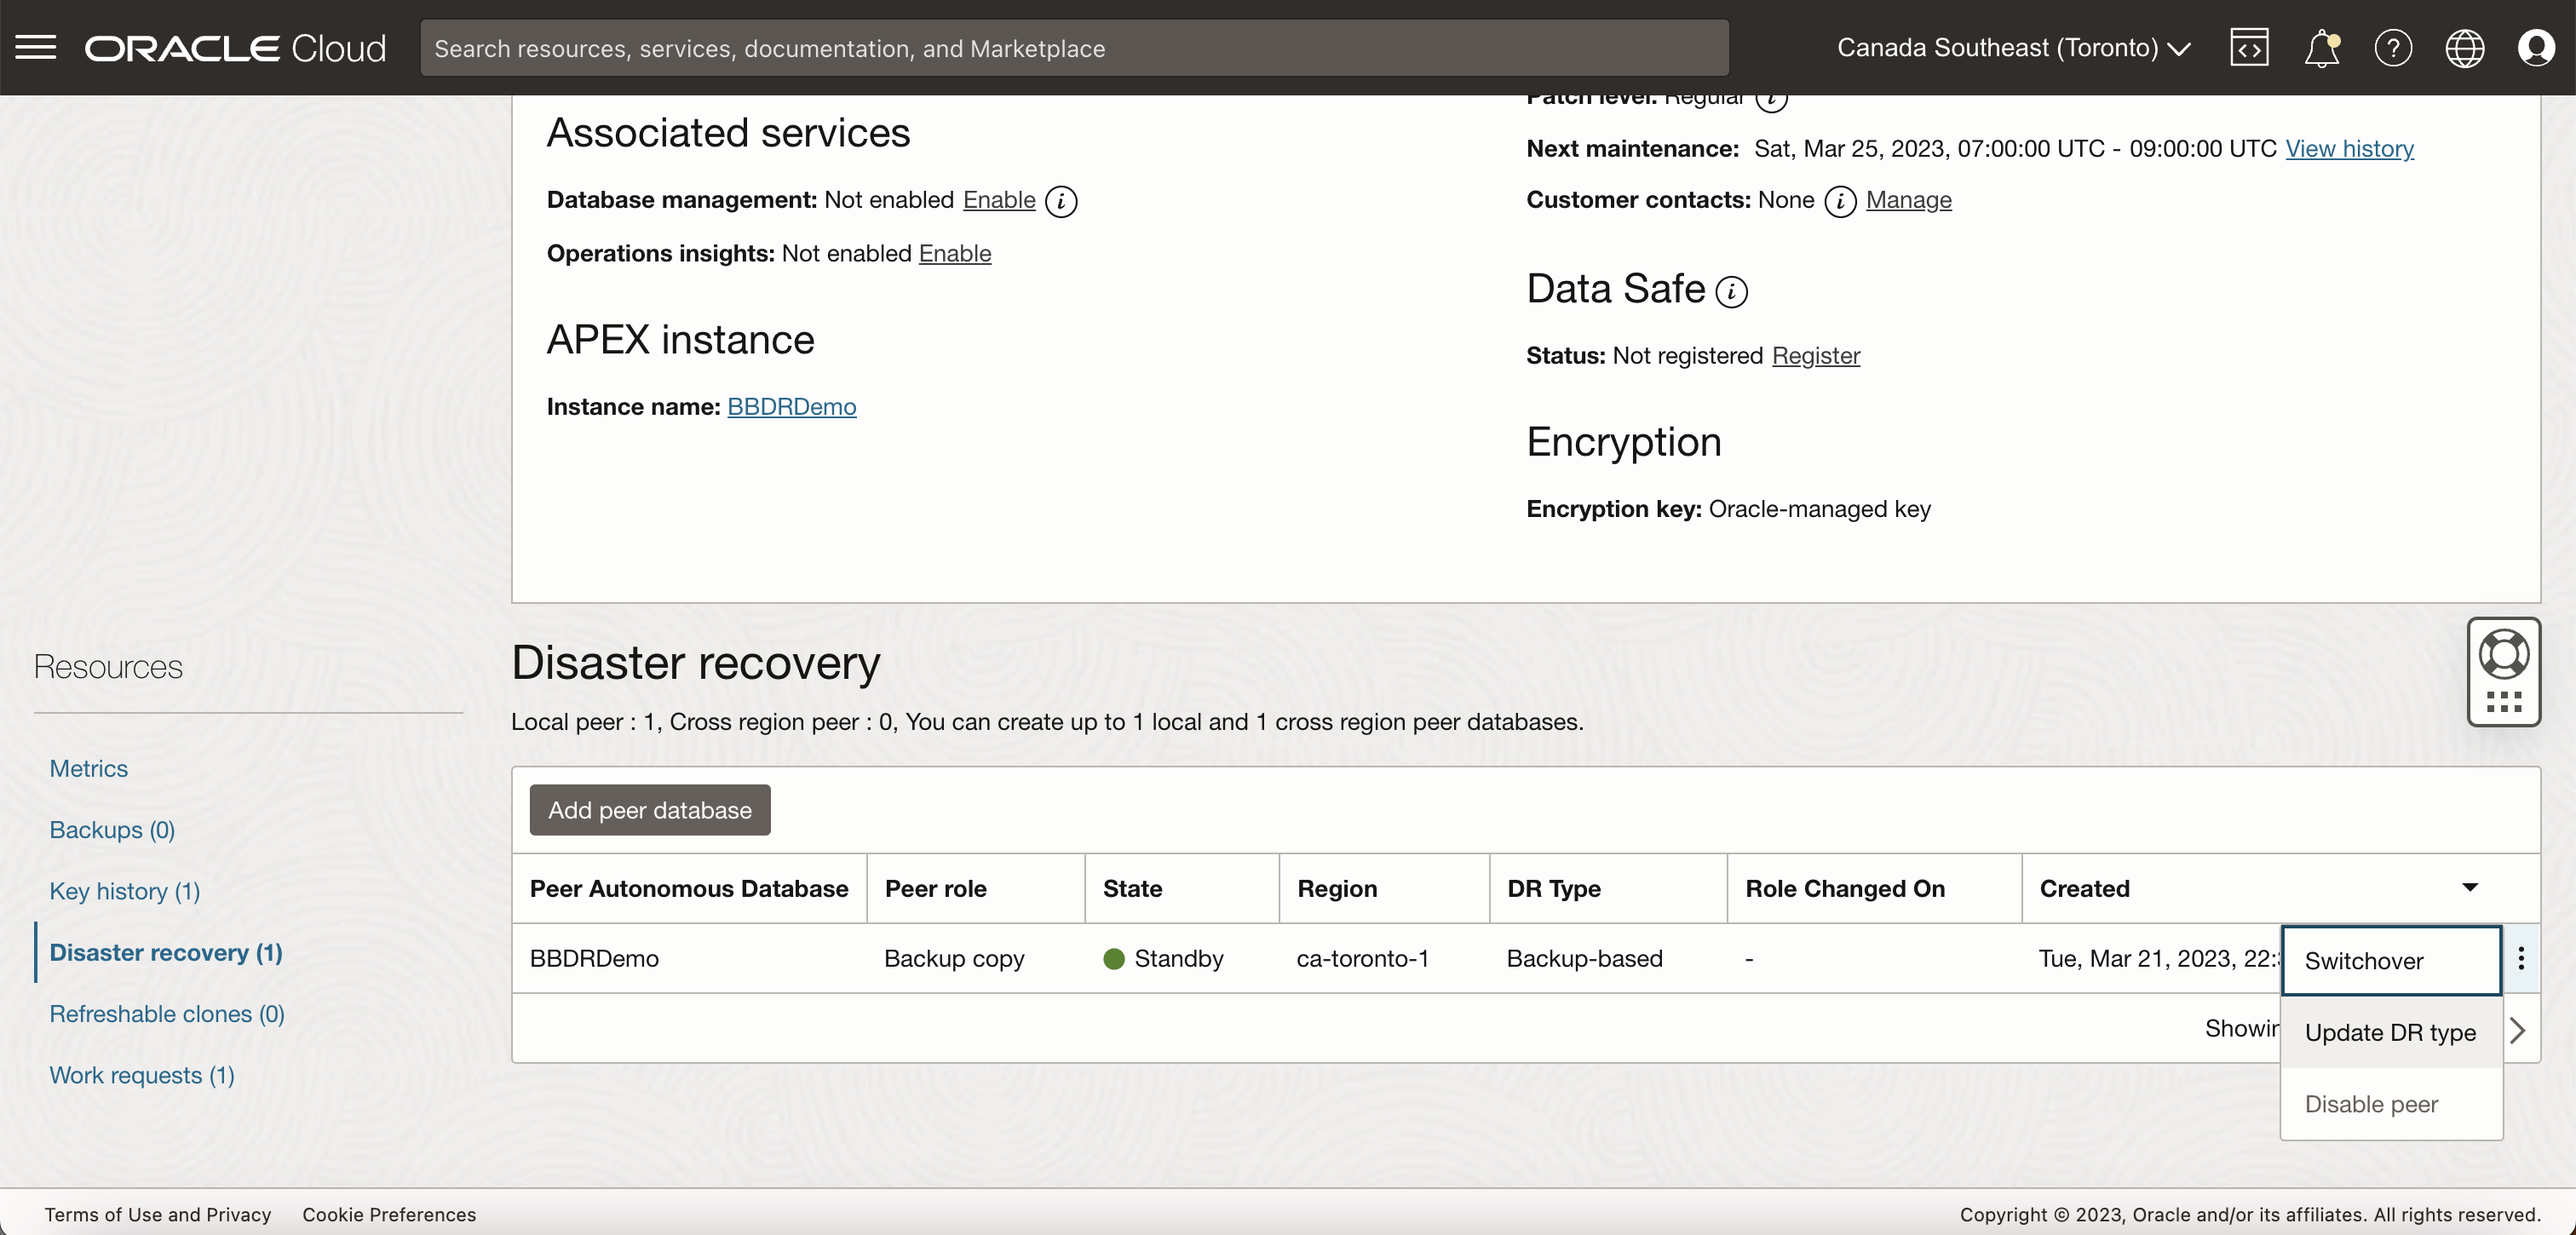Register the database with Data Safe
This screenshot has height=1235, width=2576.
(1816, 355)
